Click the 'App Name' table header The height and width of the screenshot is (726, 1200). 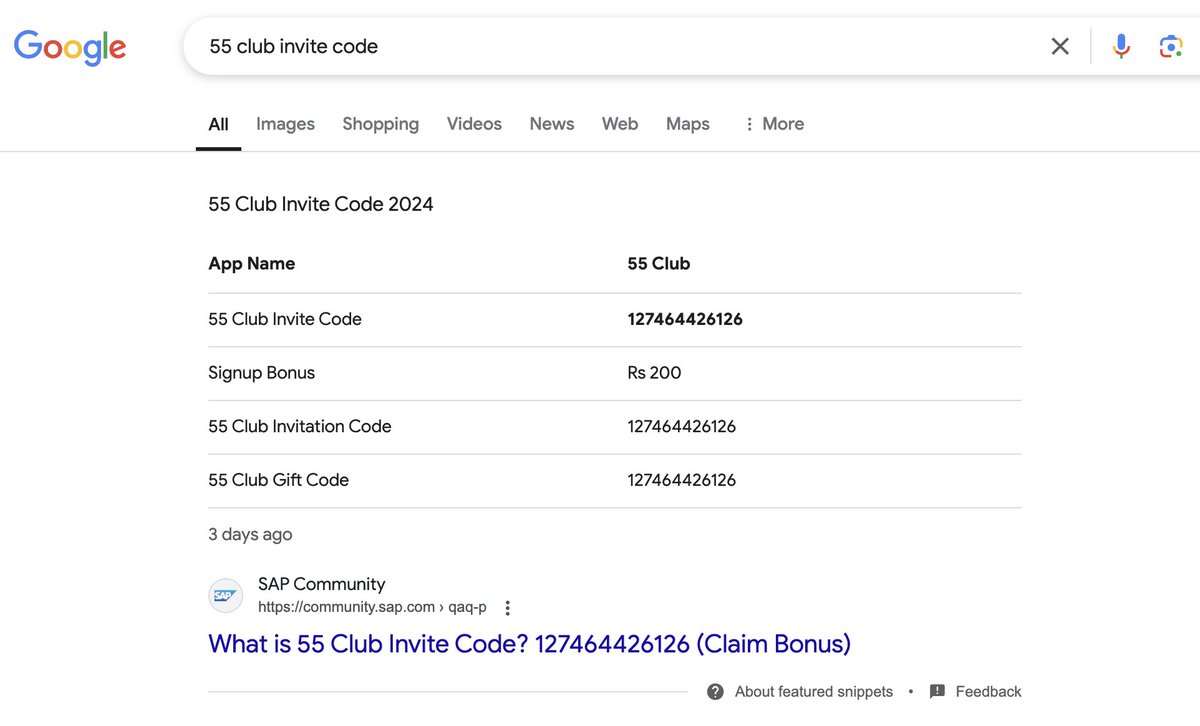tap(252, 264)
